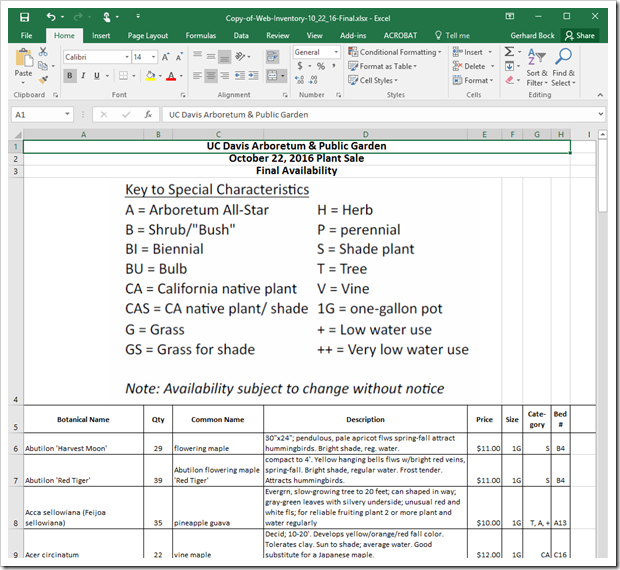Open the Calibri font name dropdown
This screenshot has width=620, height=570.
(127, 57)
